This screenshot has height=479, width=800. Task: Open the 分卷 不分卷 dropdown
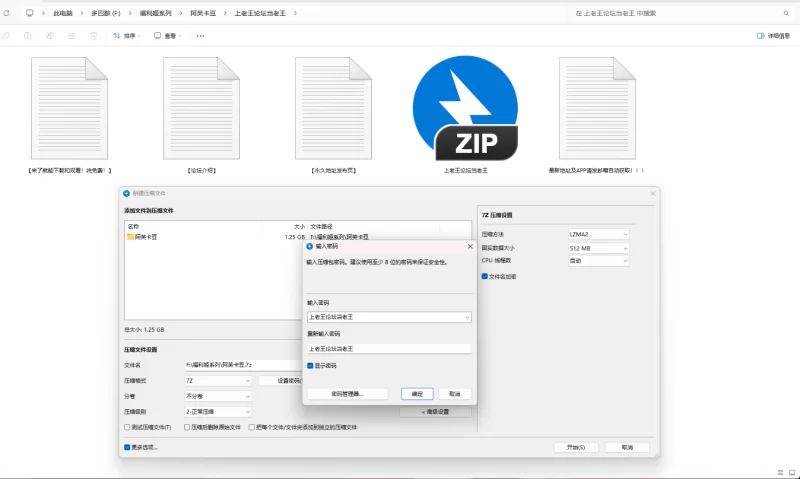click(x=218, y=396)
